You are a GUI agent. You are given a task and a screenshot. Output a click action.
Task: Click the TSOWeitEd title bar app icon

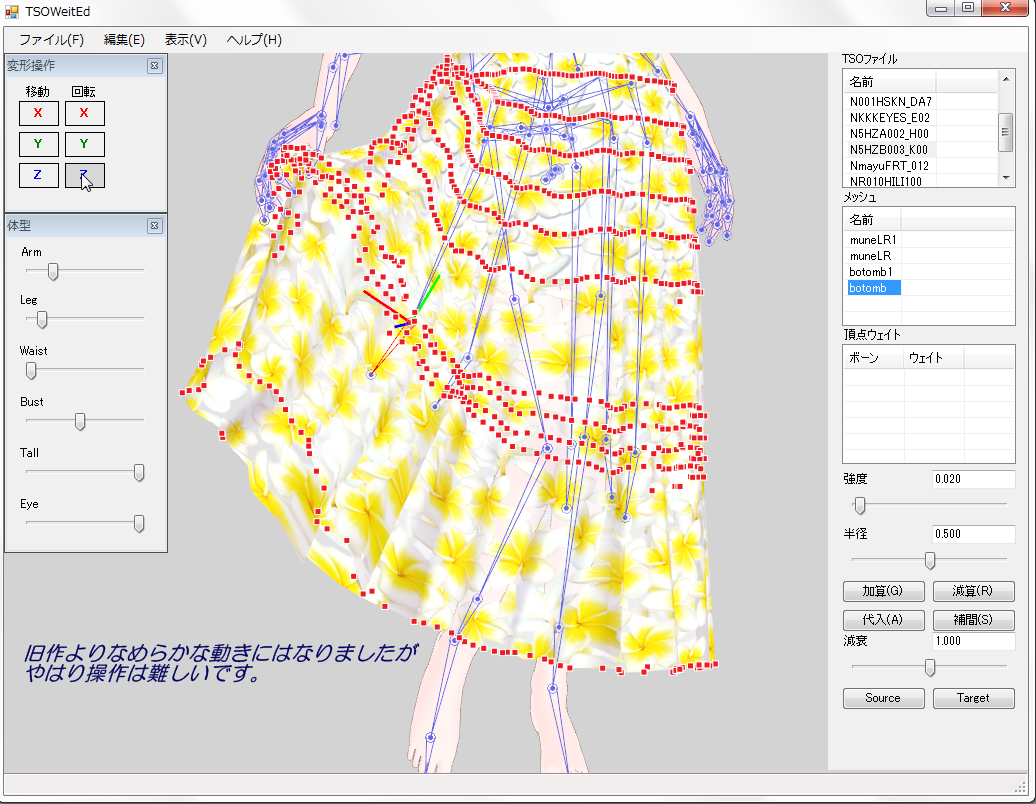(x=12, y=11)
